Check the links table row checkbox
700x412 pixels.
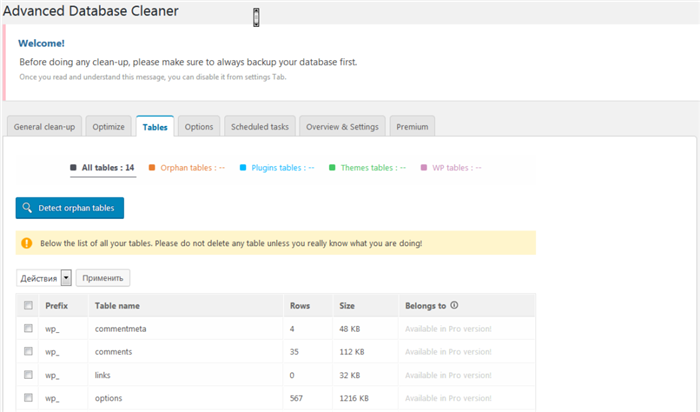pos(28,375)
